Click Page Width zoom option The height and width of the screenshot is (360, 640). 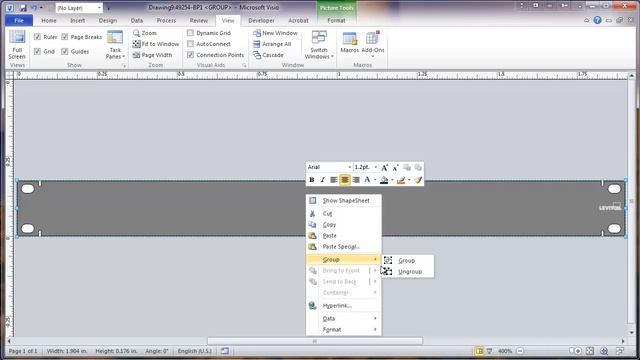click(x=153, y=55)
